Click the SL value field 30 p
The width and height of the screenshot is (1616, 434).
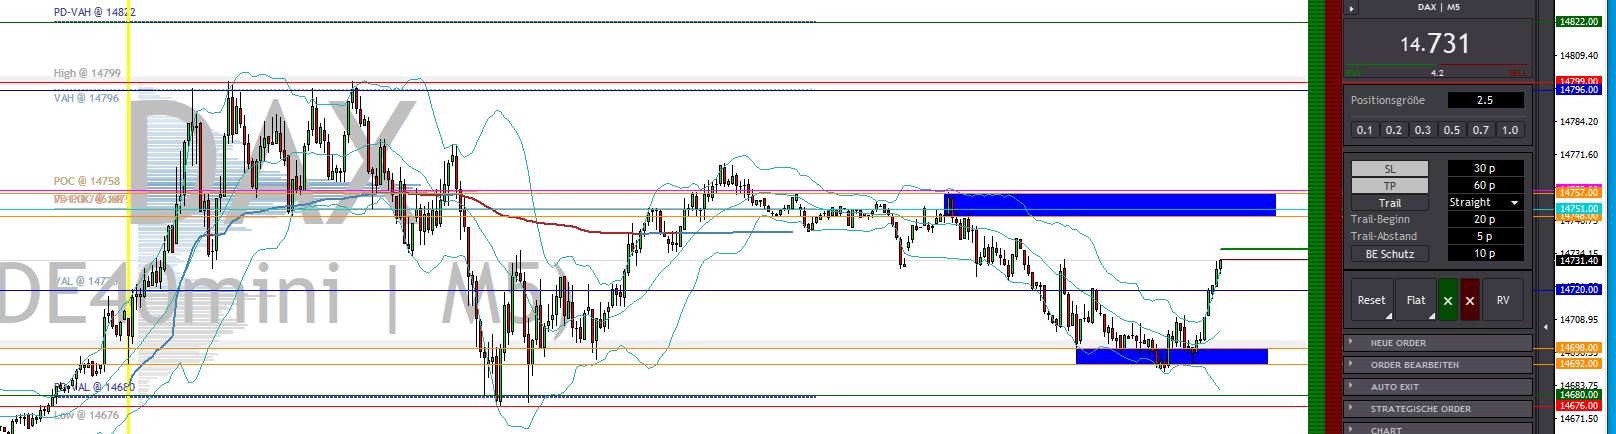[x=1485, y=168]
